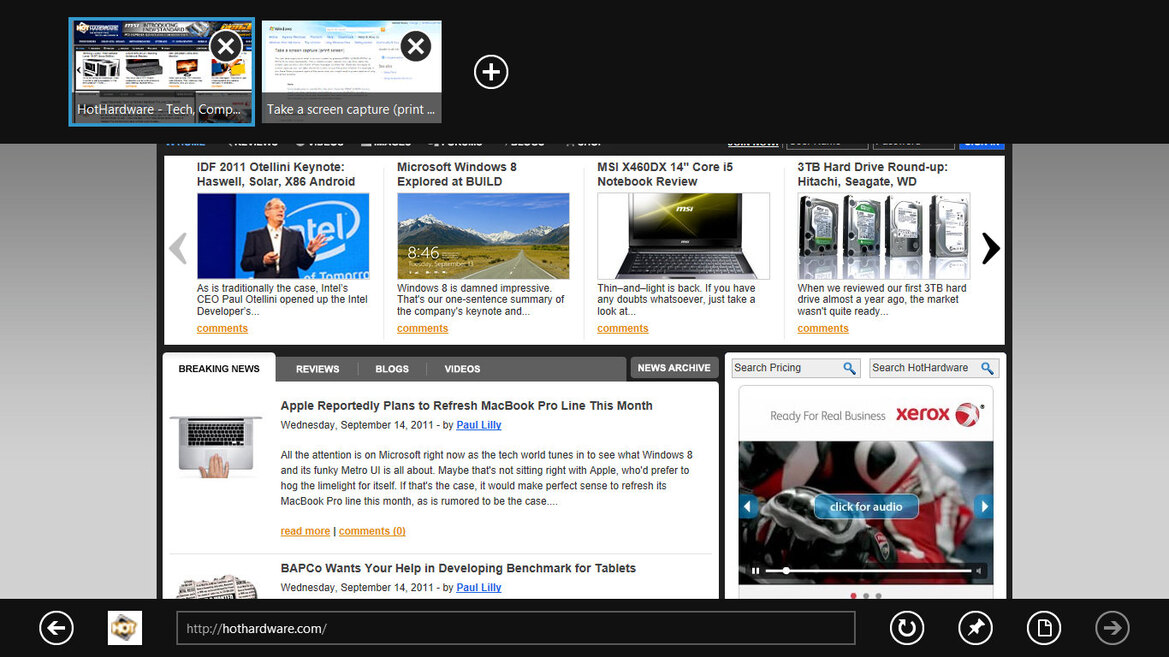Close the 'Take a screen capture' tab
Screen dimensions: 1169x657
click(x=417, y=47)
